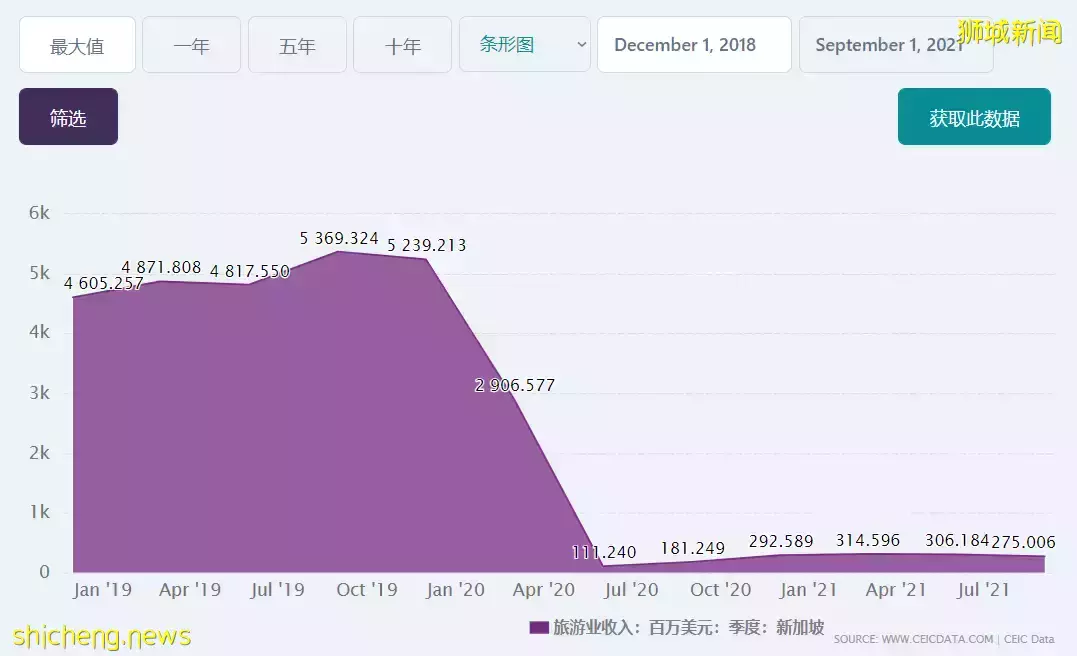
Task: Click the Oct '19 x-axis label
Action: (366, 590)
